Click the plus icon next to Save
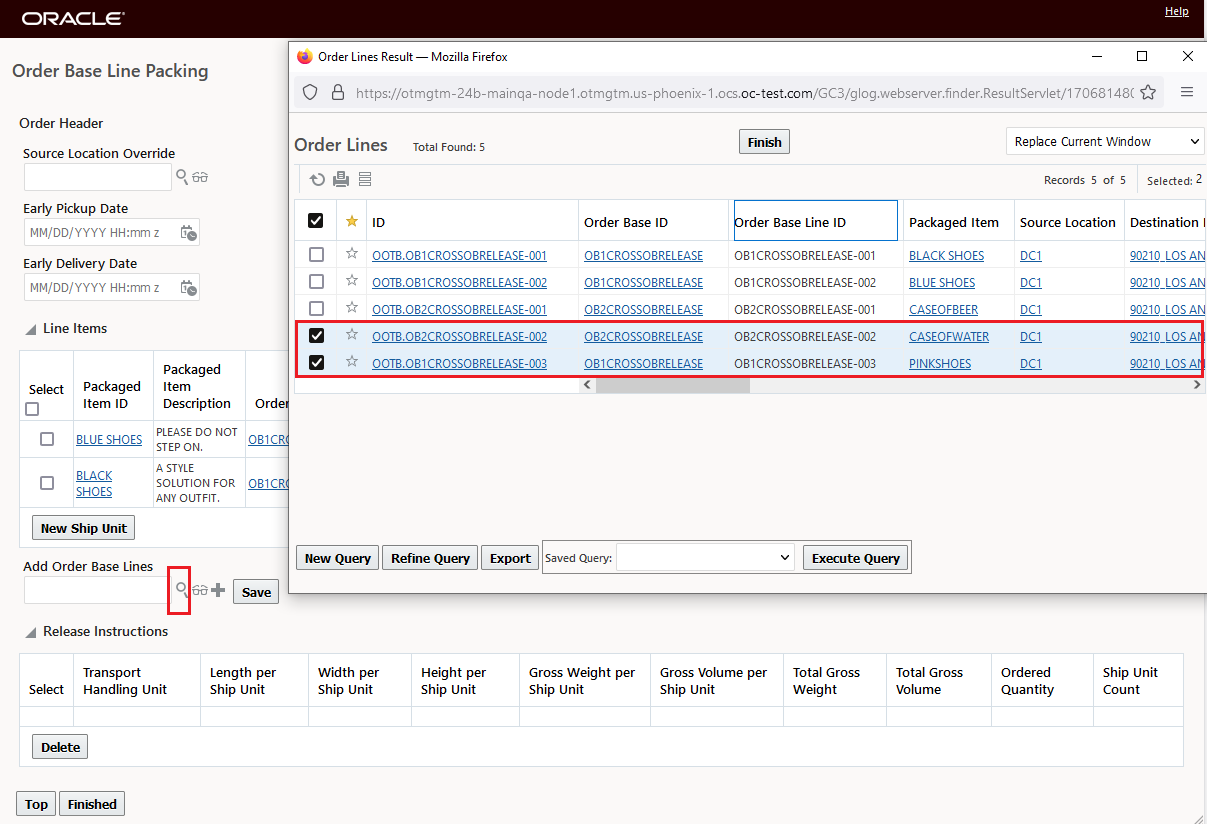This screenshot has width=1207, height=824. coord(219,591)
